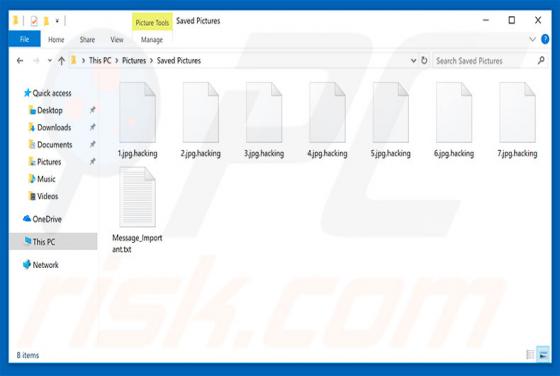
Task: Click the Picture Tools contextual tab
Action: click(152, 22)
